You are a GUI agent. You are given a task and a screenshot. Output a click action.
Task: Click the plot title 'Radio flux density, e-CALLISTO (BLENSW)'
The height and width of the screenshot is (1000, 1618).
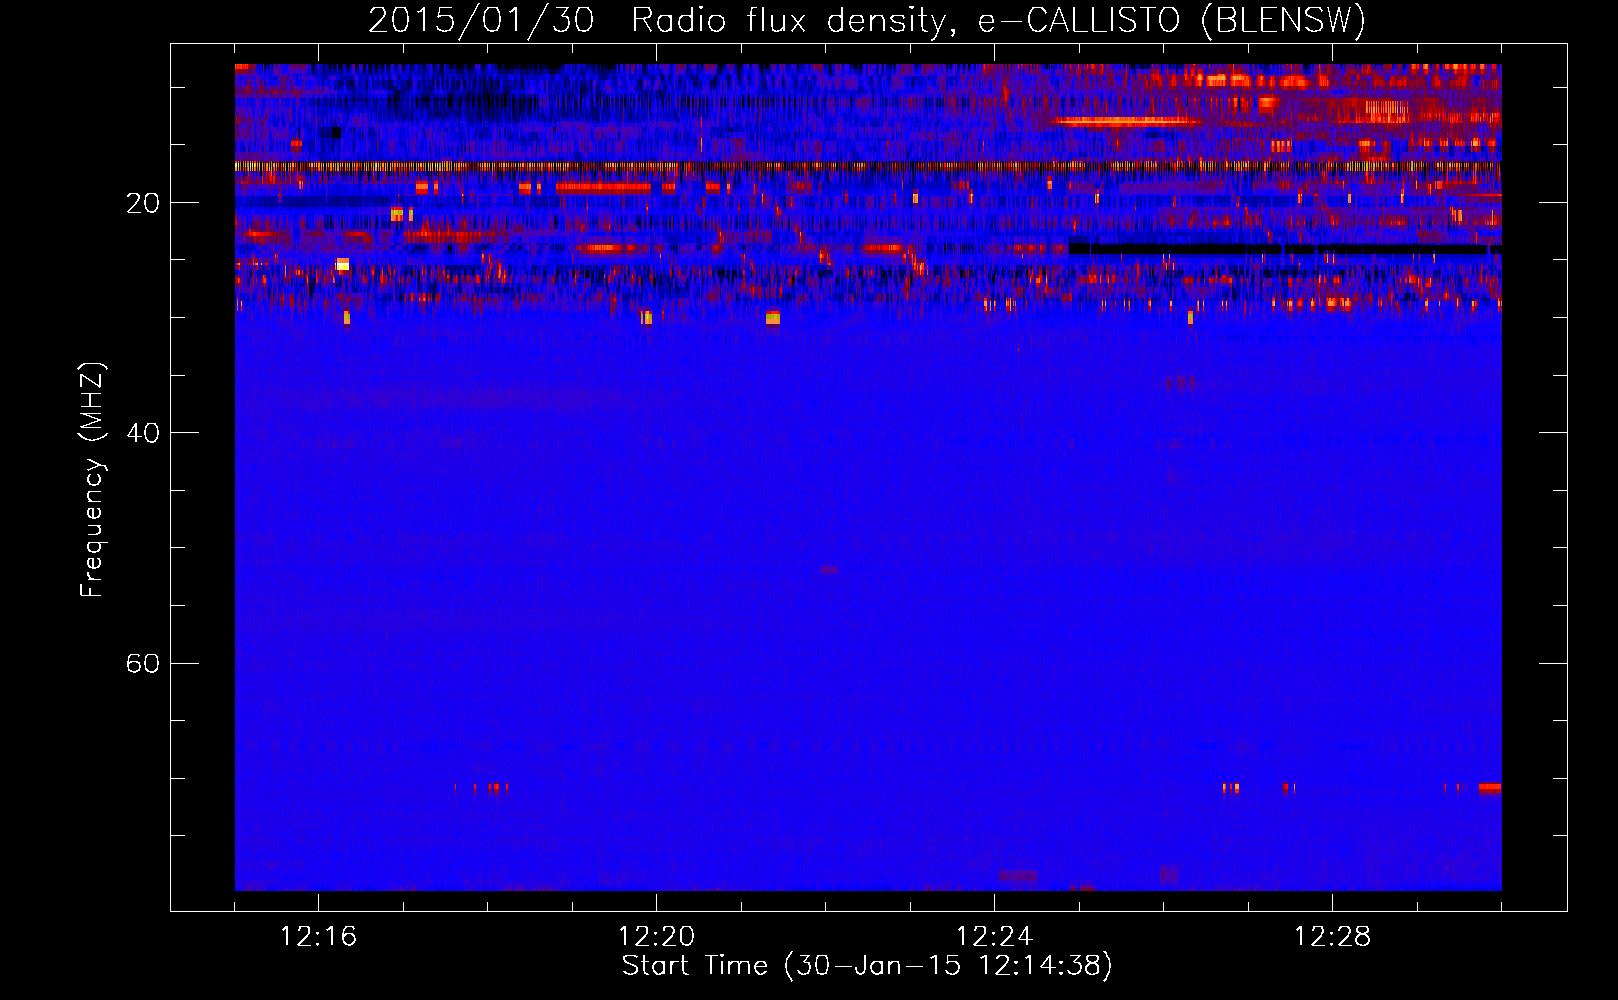click(998, 21)
